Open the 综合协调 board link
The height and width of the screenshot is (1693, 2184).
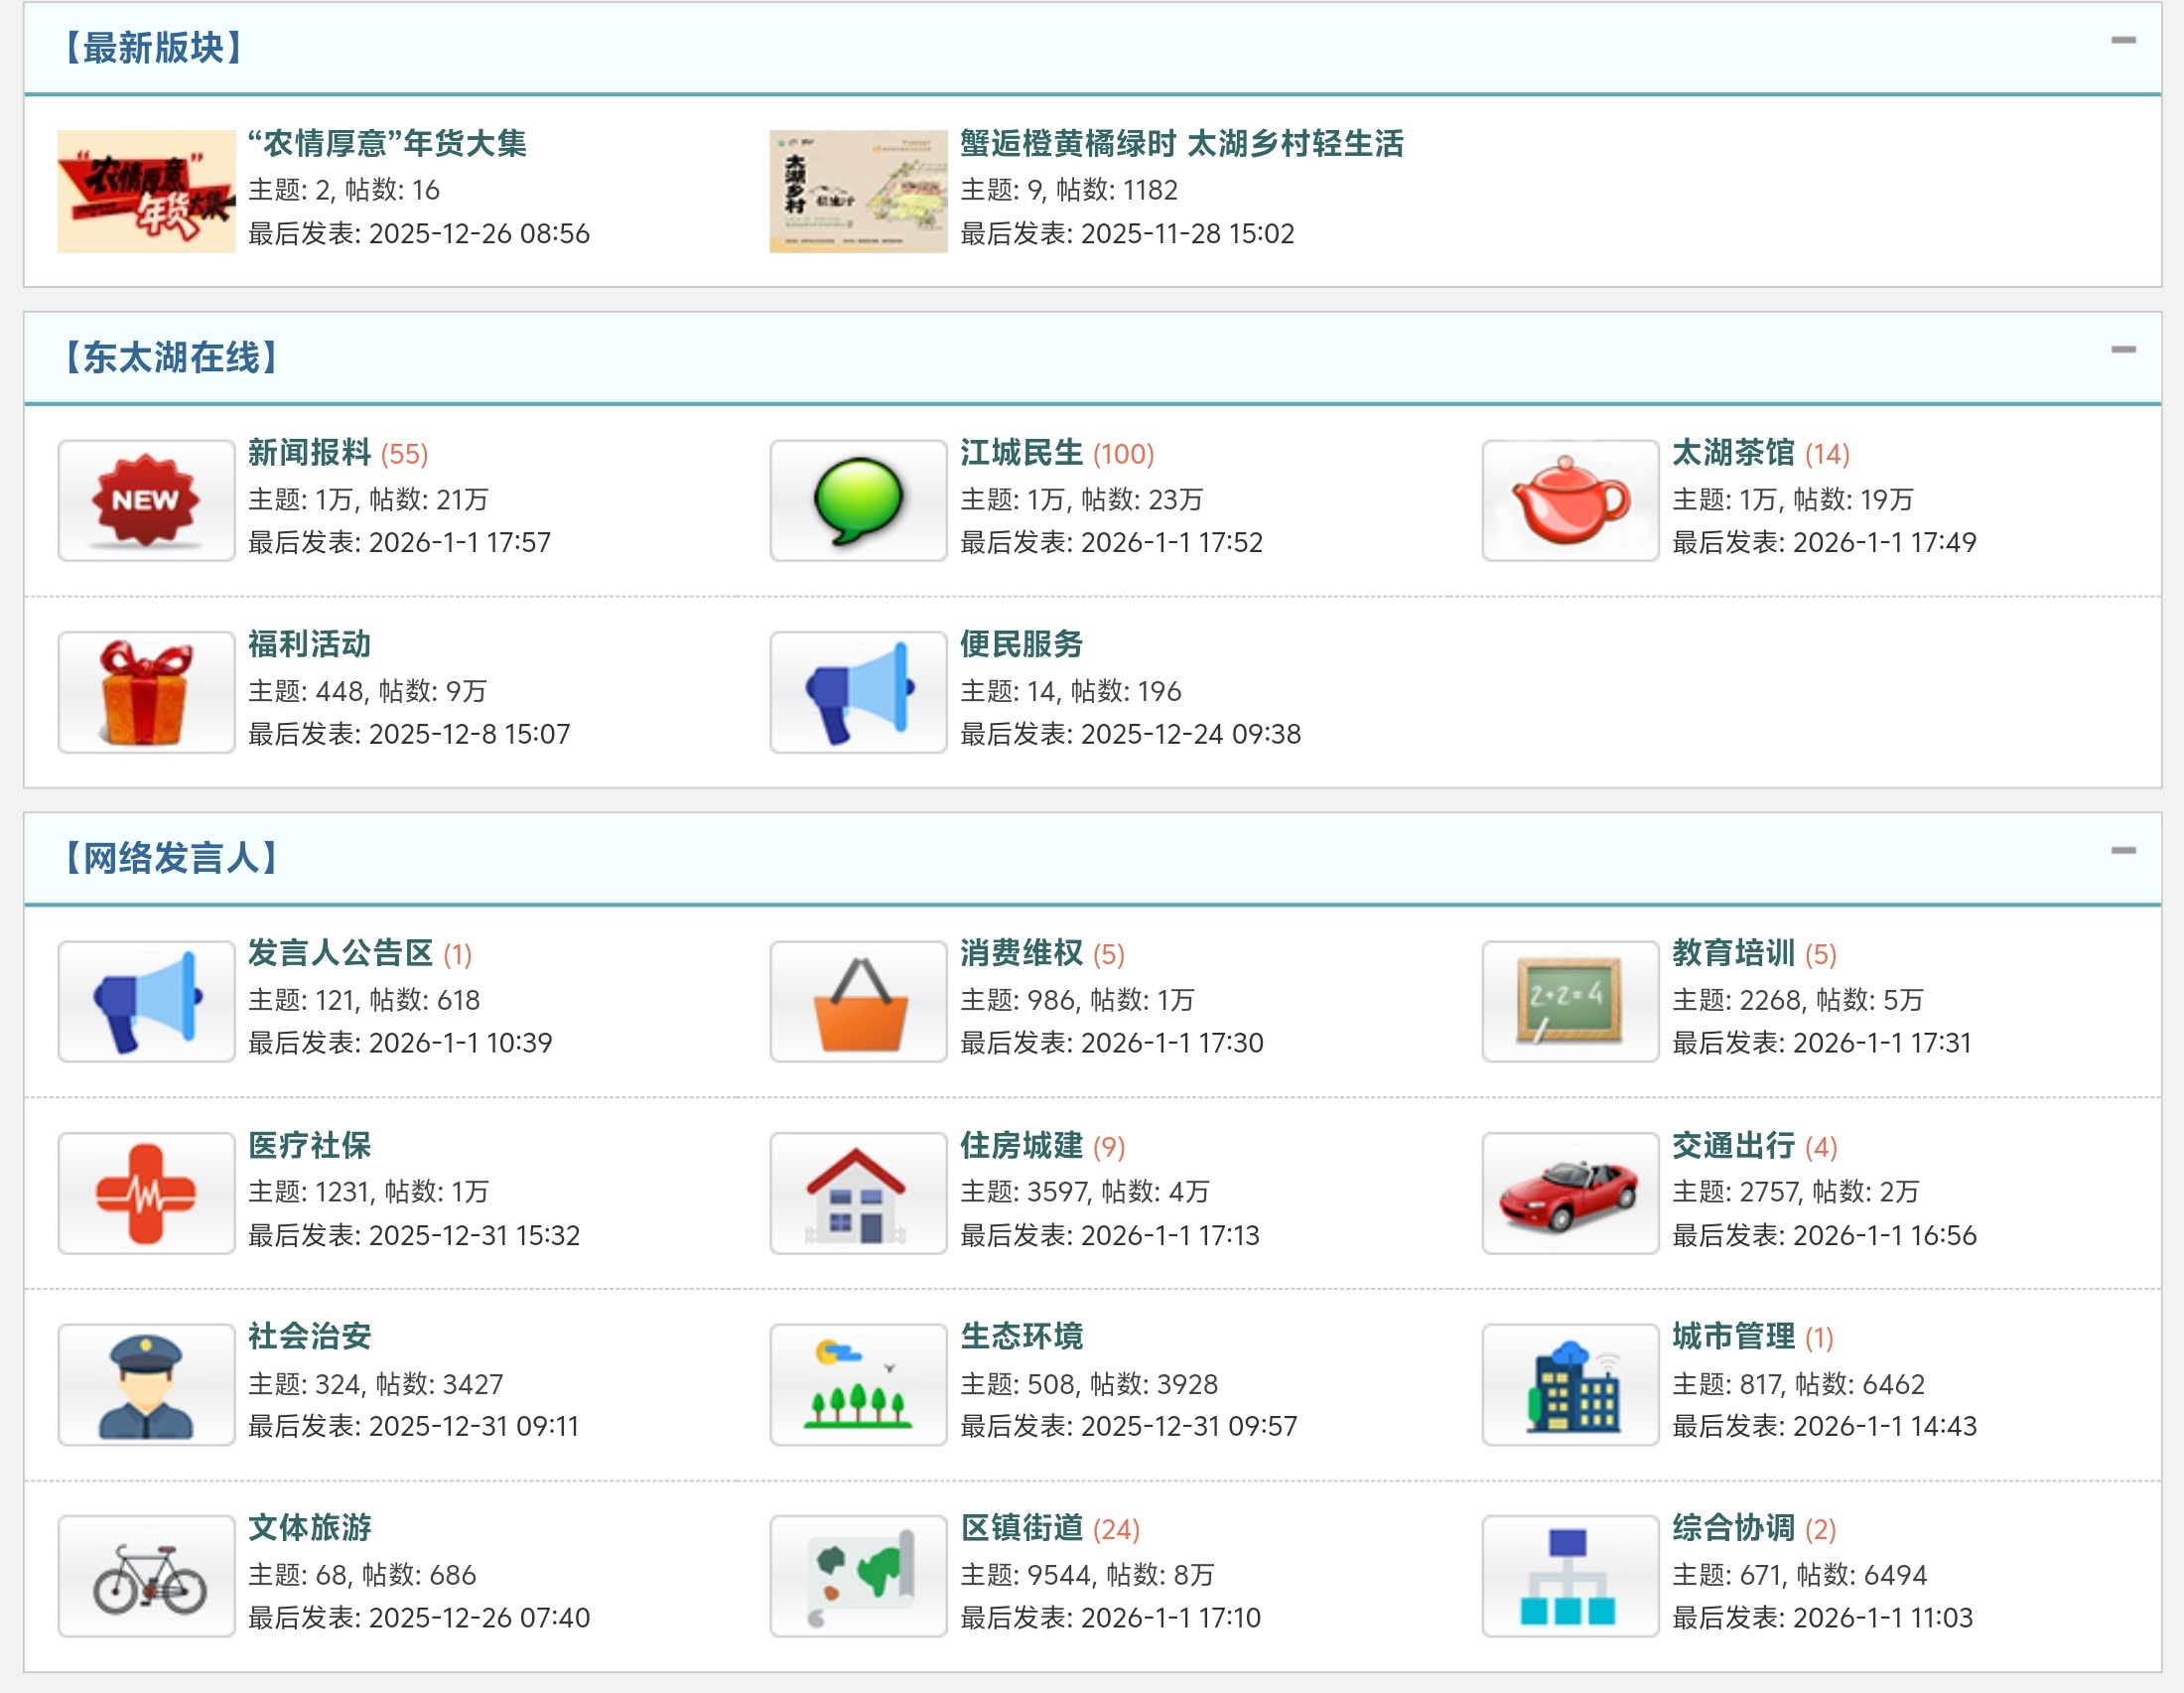tap(1733, 1528)
